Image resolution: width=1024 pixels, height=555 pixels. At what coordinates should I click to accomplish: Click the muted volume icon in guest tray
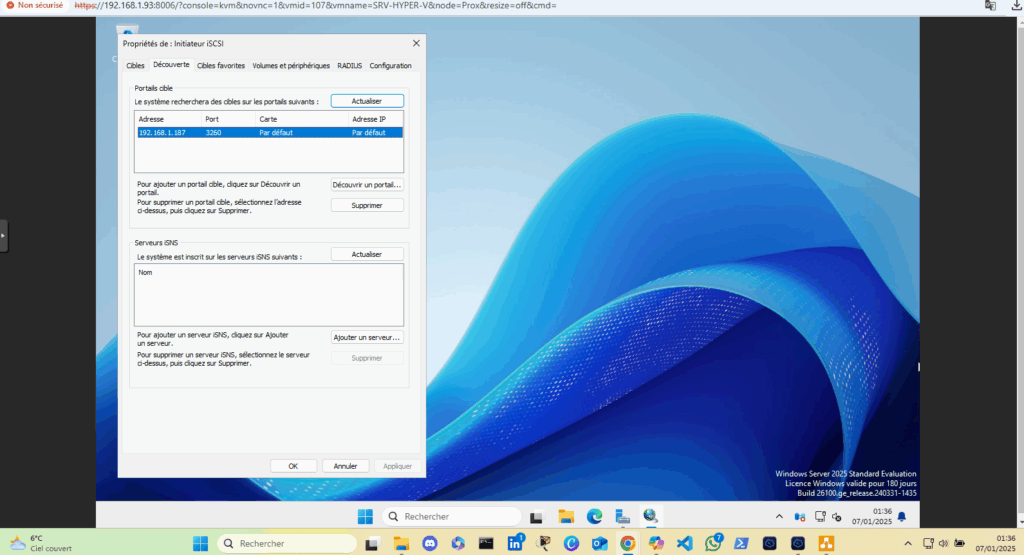click(837, 517)
